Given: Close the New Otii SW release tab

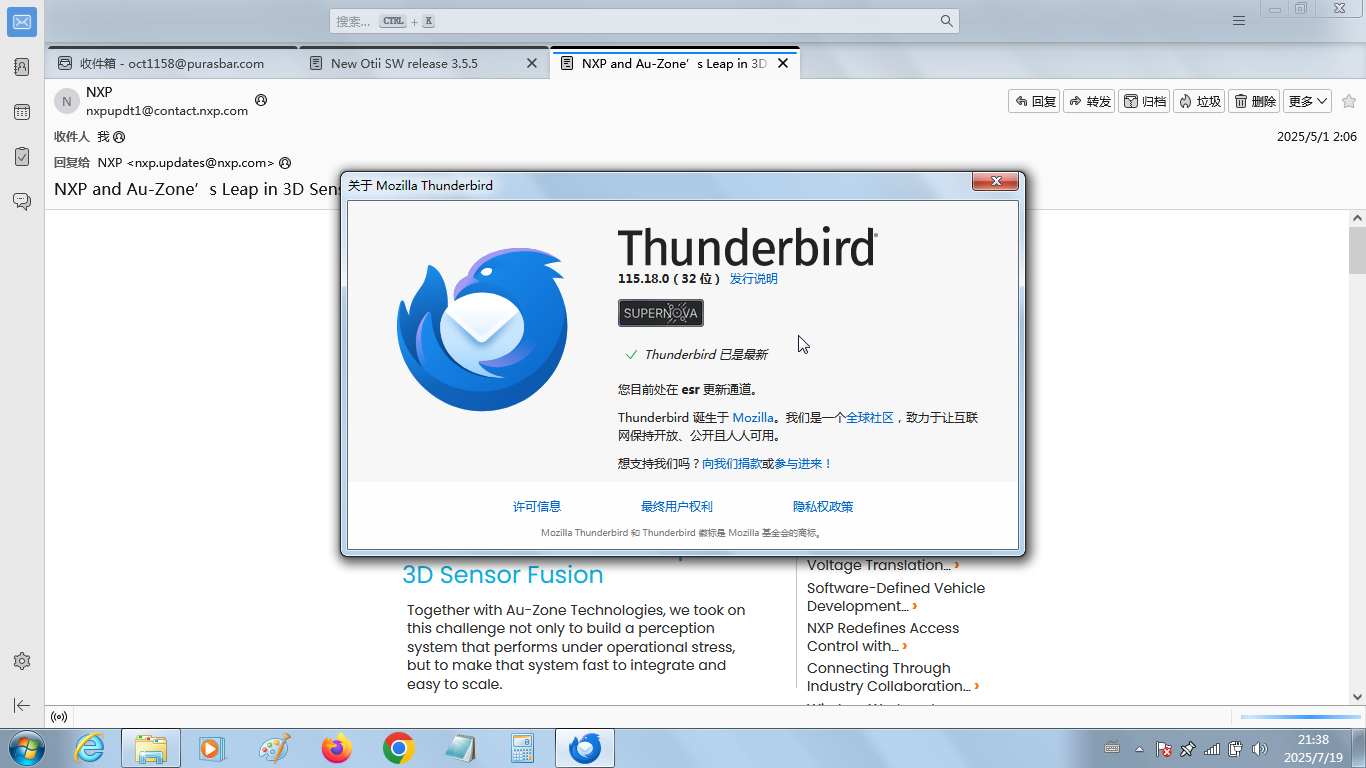Looking at the screenshot, I should point(532,63).
